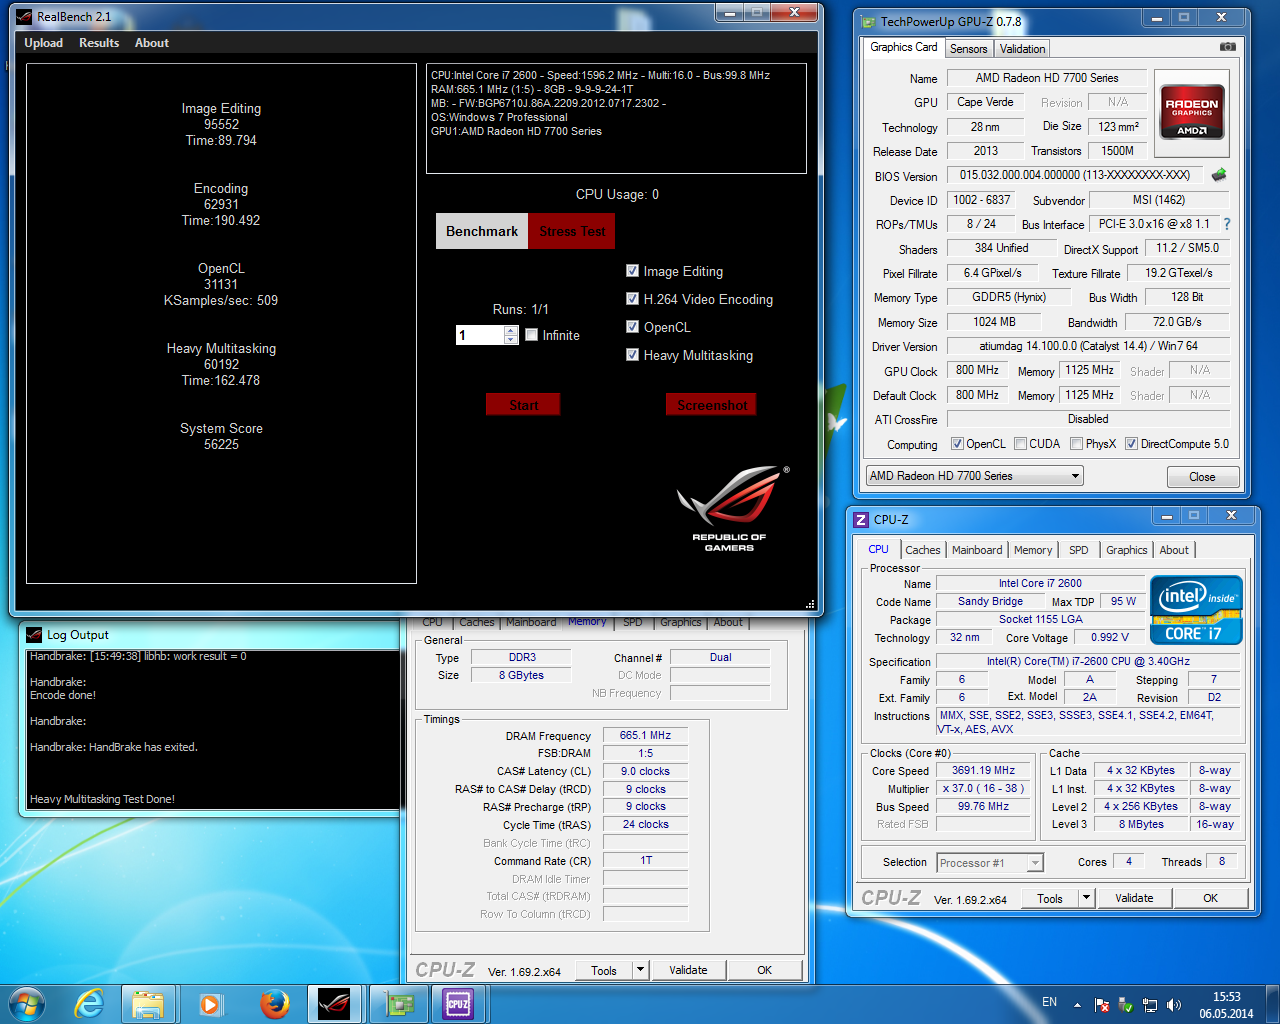The width and height of the screenshot is (1280, 1024).
Task: Click the Show desktop strip on taskbar
Action: coord(1273,1004)
